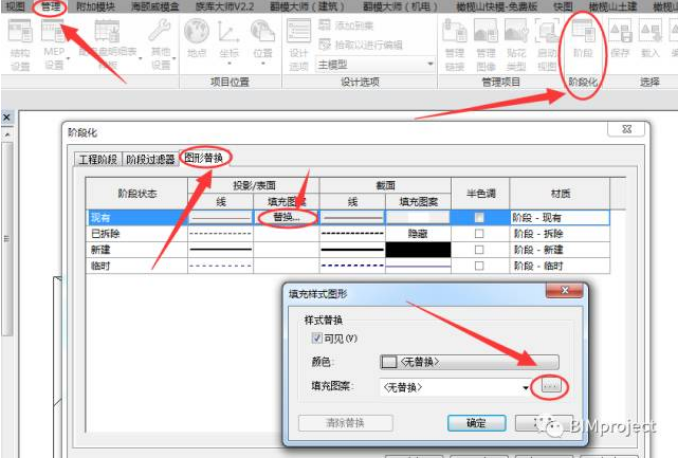Click the fill pattern browse ... button
The height and width of the screenshot is (460, 680).
point(551,386)
